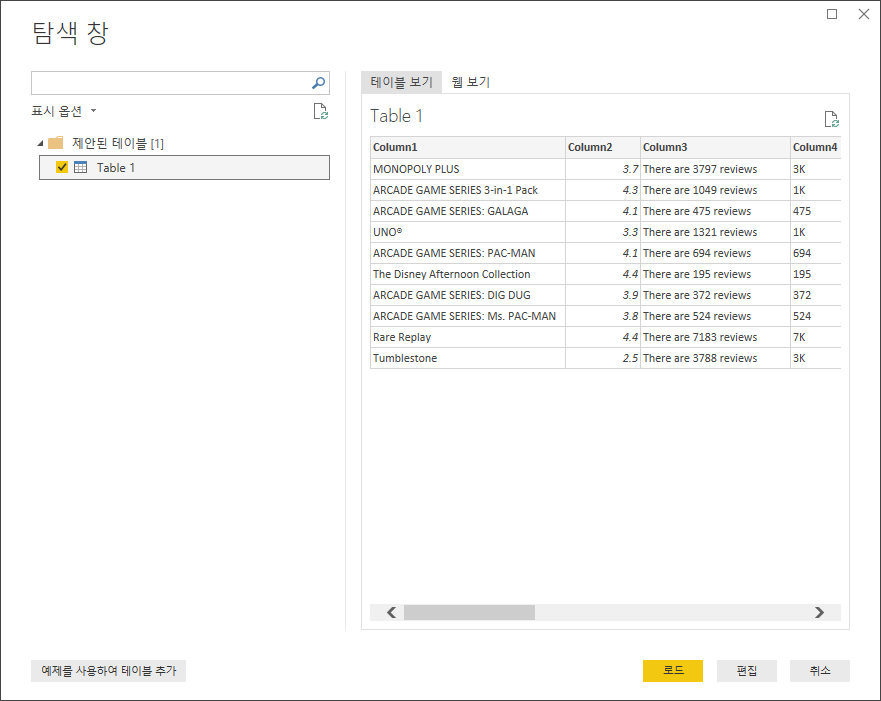The image size is (881, 701).
Task: Click There are 195 reviews cell
Action: 715,274
